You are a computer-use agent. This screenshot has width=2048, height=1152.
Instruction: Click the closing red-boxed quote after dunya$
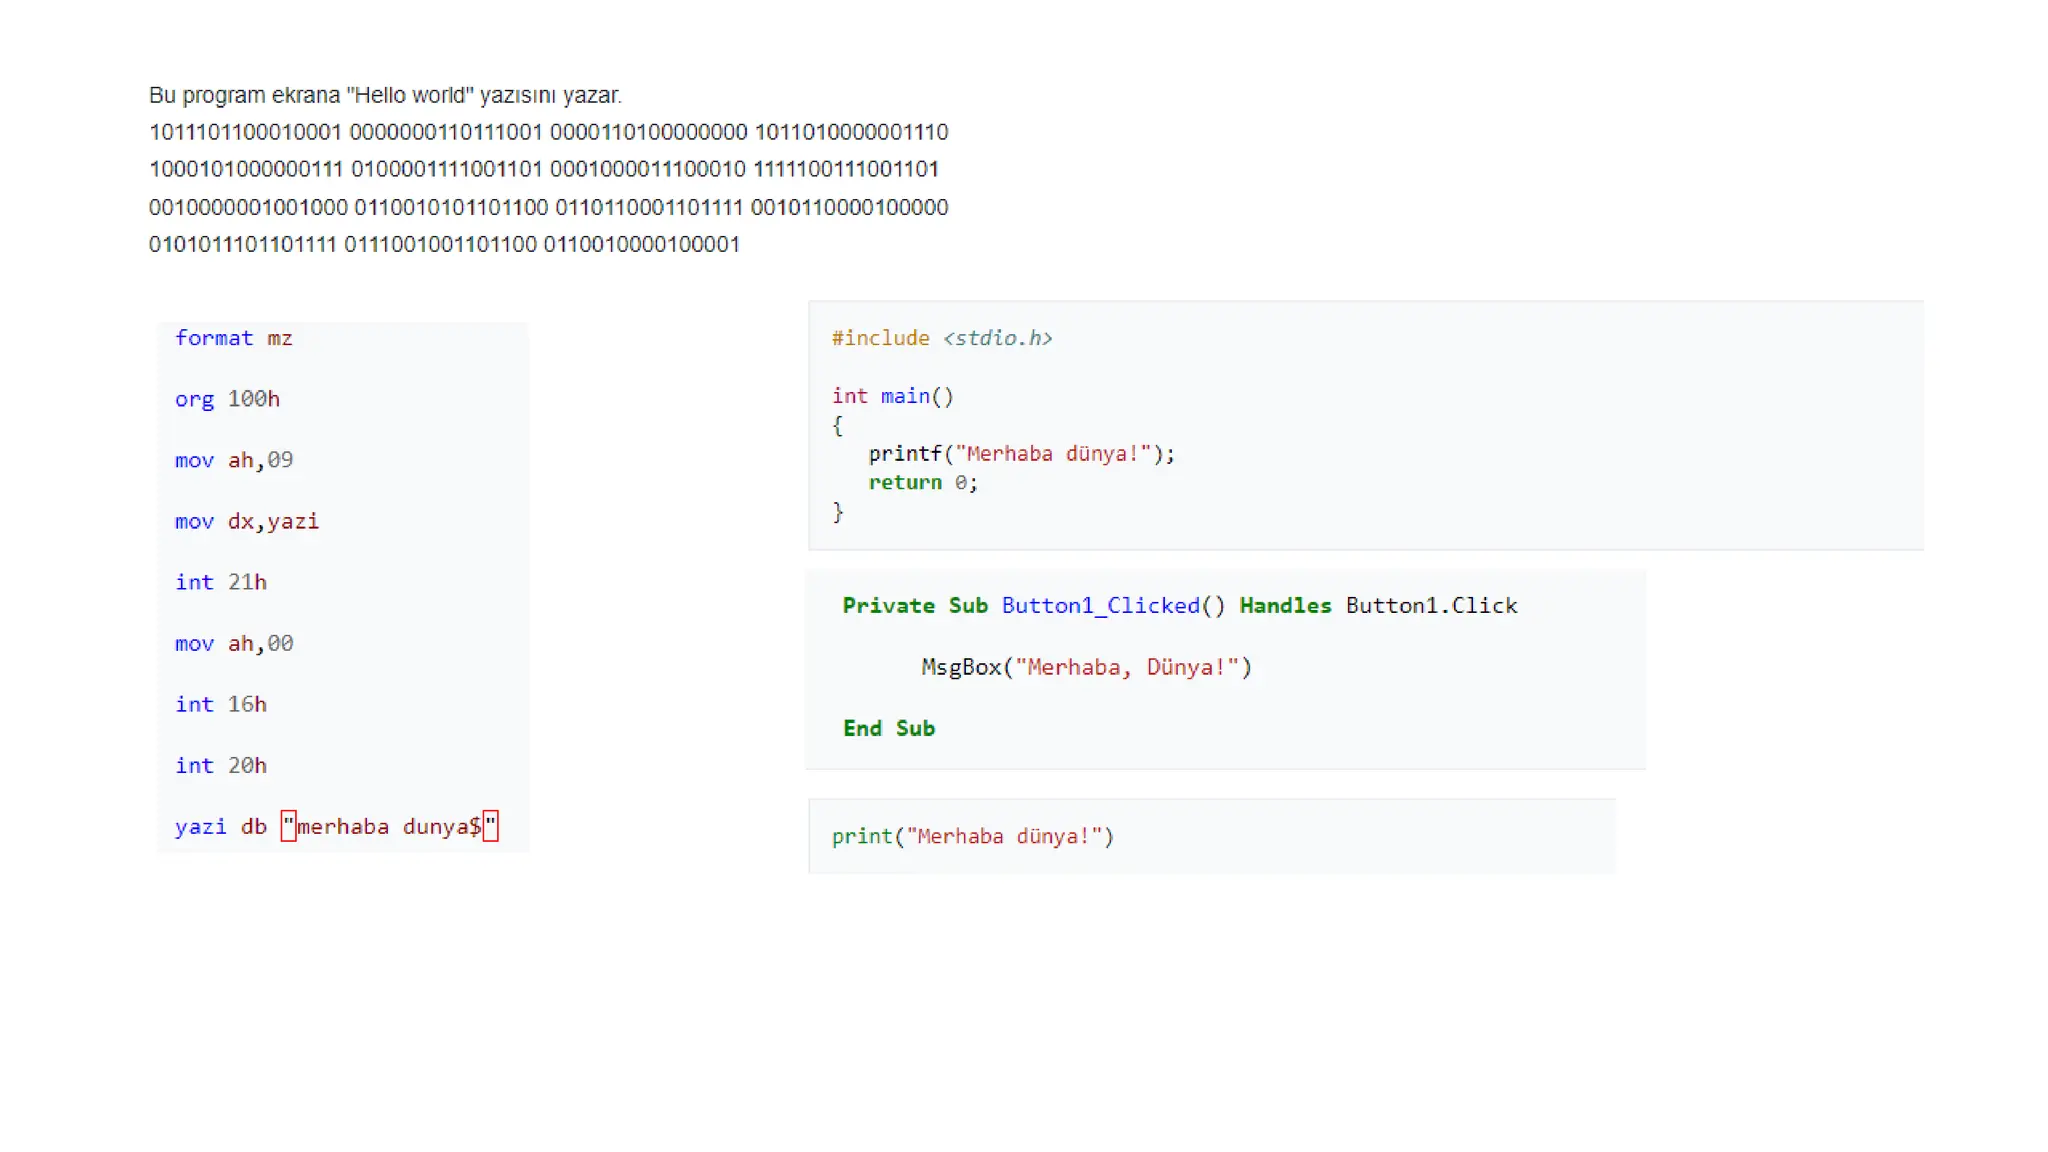[490, 826]
